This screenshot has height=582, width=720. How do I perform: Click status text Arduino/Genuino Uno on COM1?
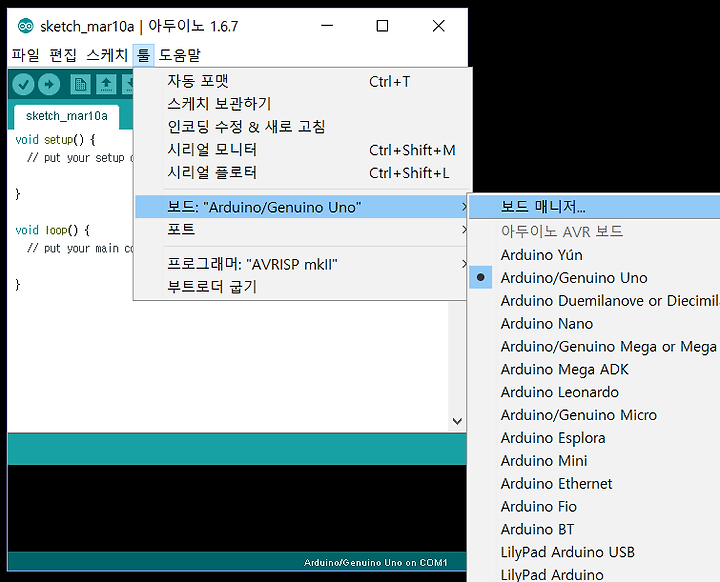coord(376,563)
